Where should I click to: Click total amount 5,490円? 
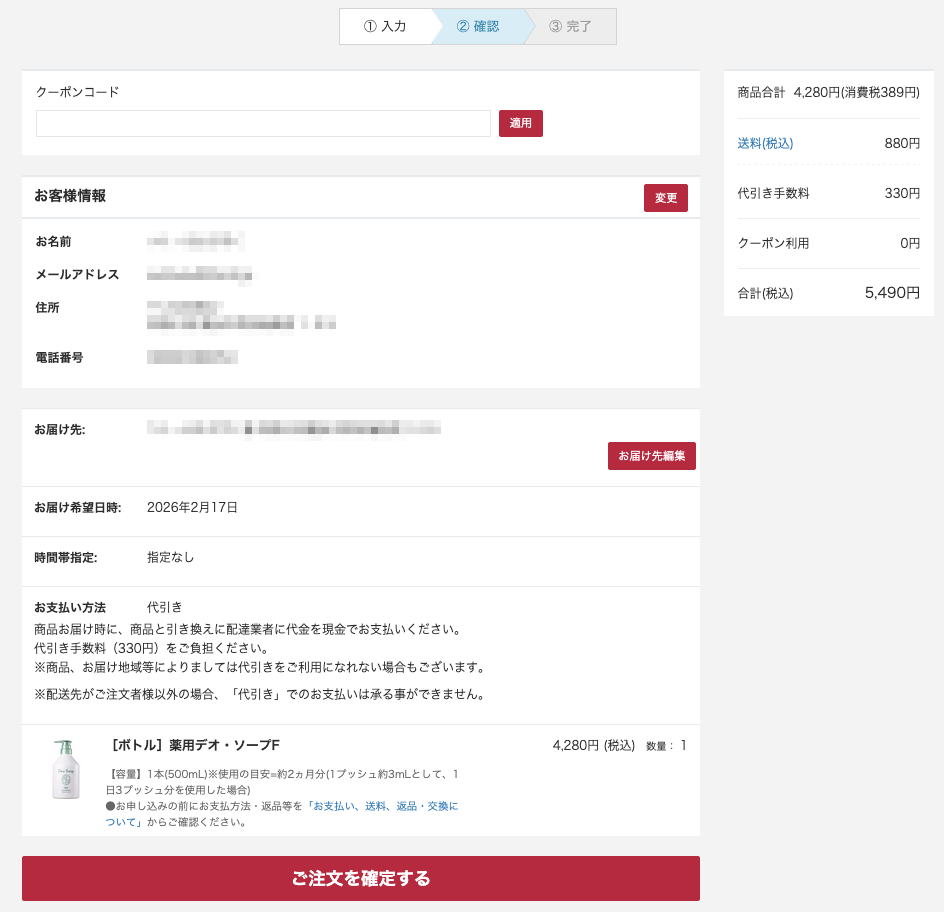892,293
